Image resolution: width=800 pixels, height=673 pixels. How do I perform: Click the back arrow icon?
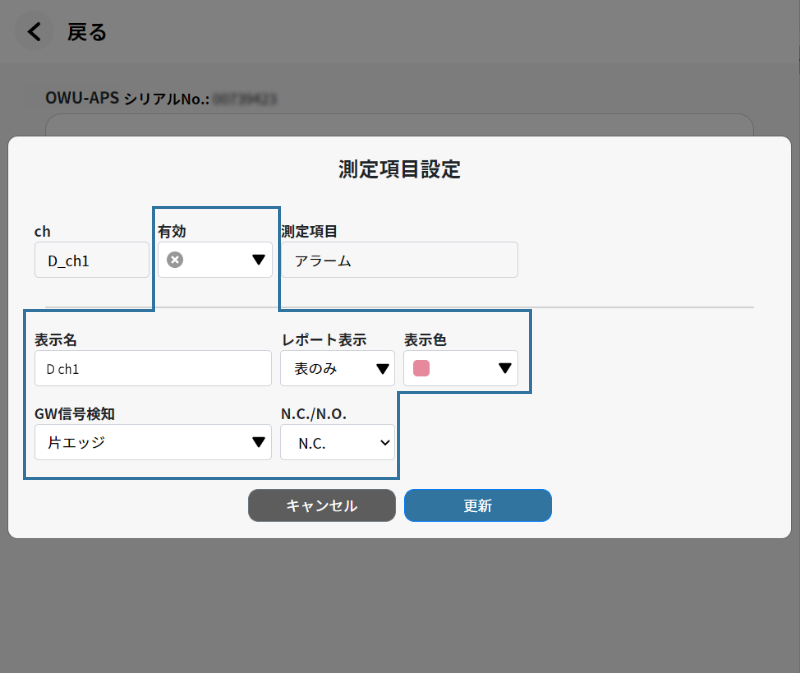point(34,32)
